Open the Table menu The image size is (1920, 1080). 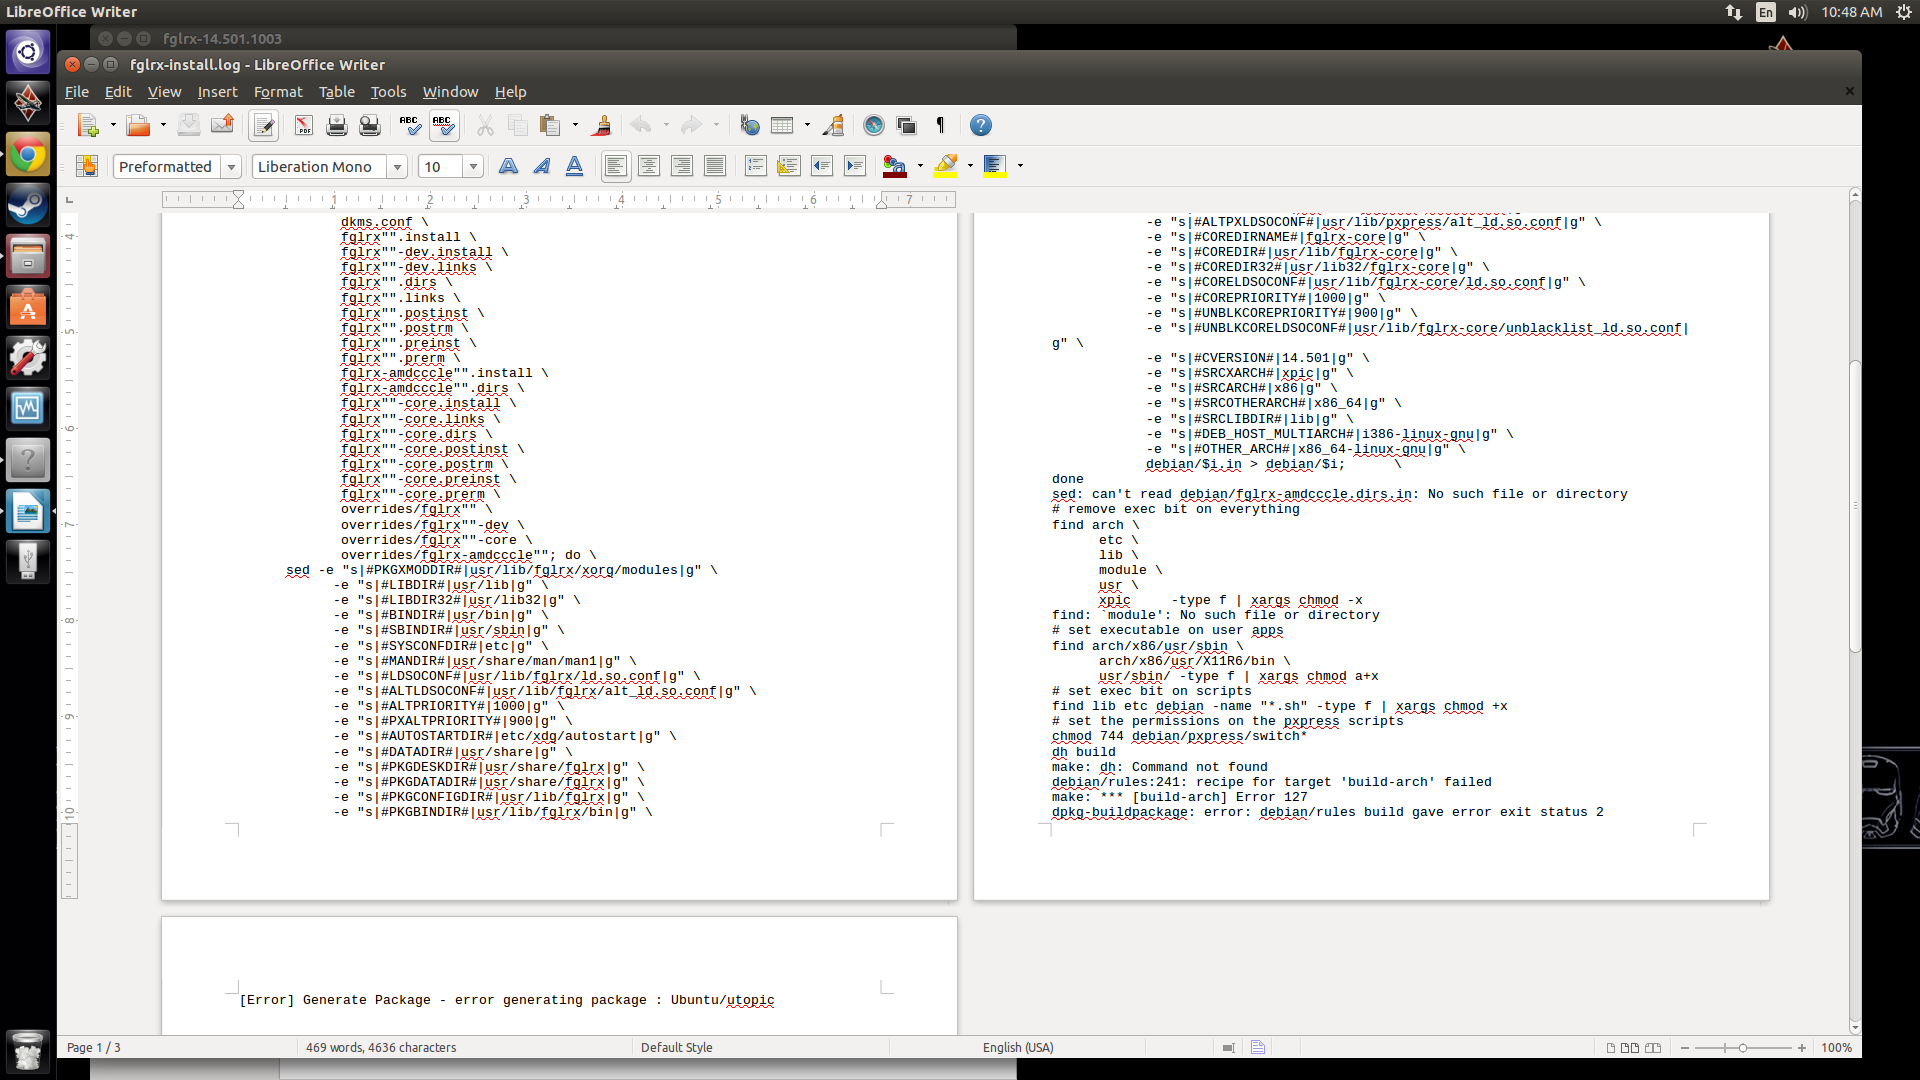337,92
